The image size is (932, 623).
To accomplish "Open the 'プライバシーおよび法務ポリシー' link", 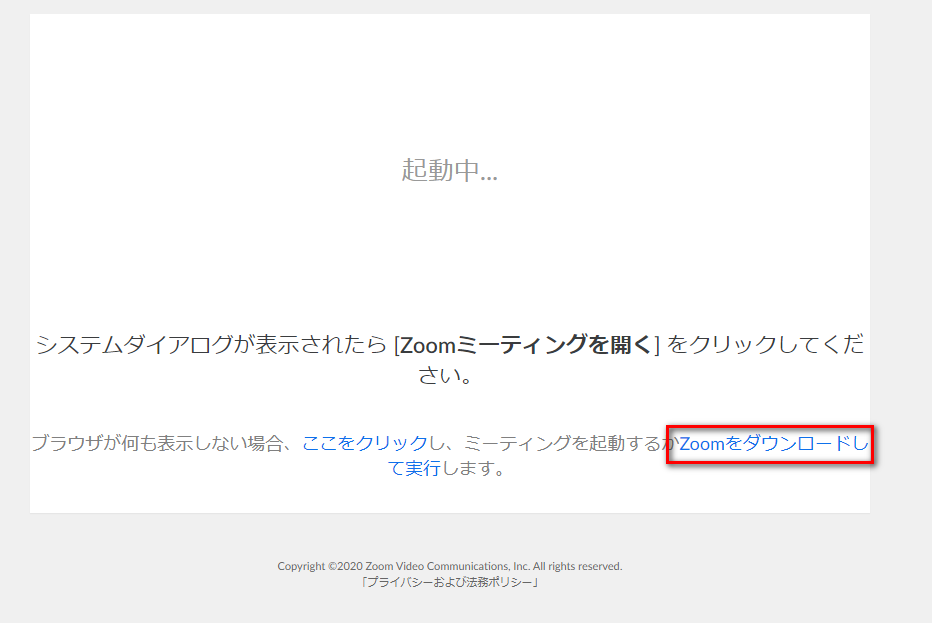I will pos(449,582).
